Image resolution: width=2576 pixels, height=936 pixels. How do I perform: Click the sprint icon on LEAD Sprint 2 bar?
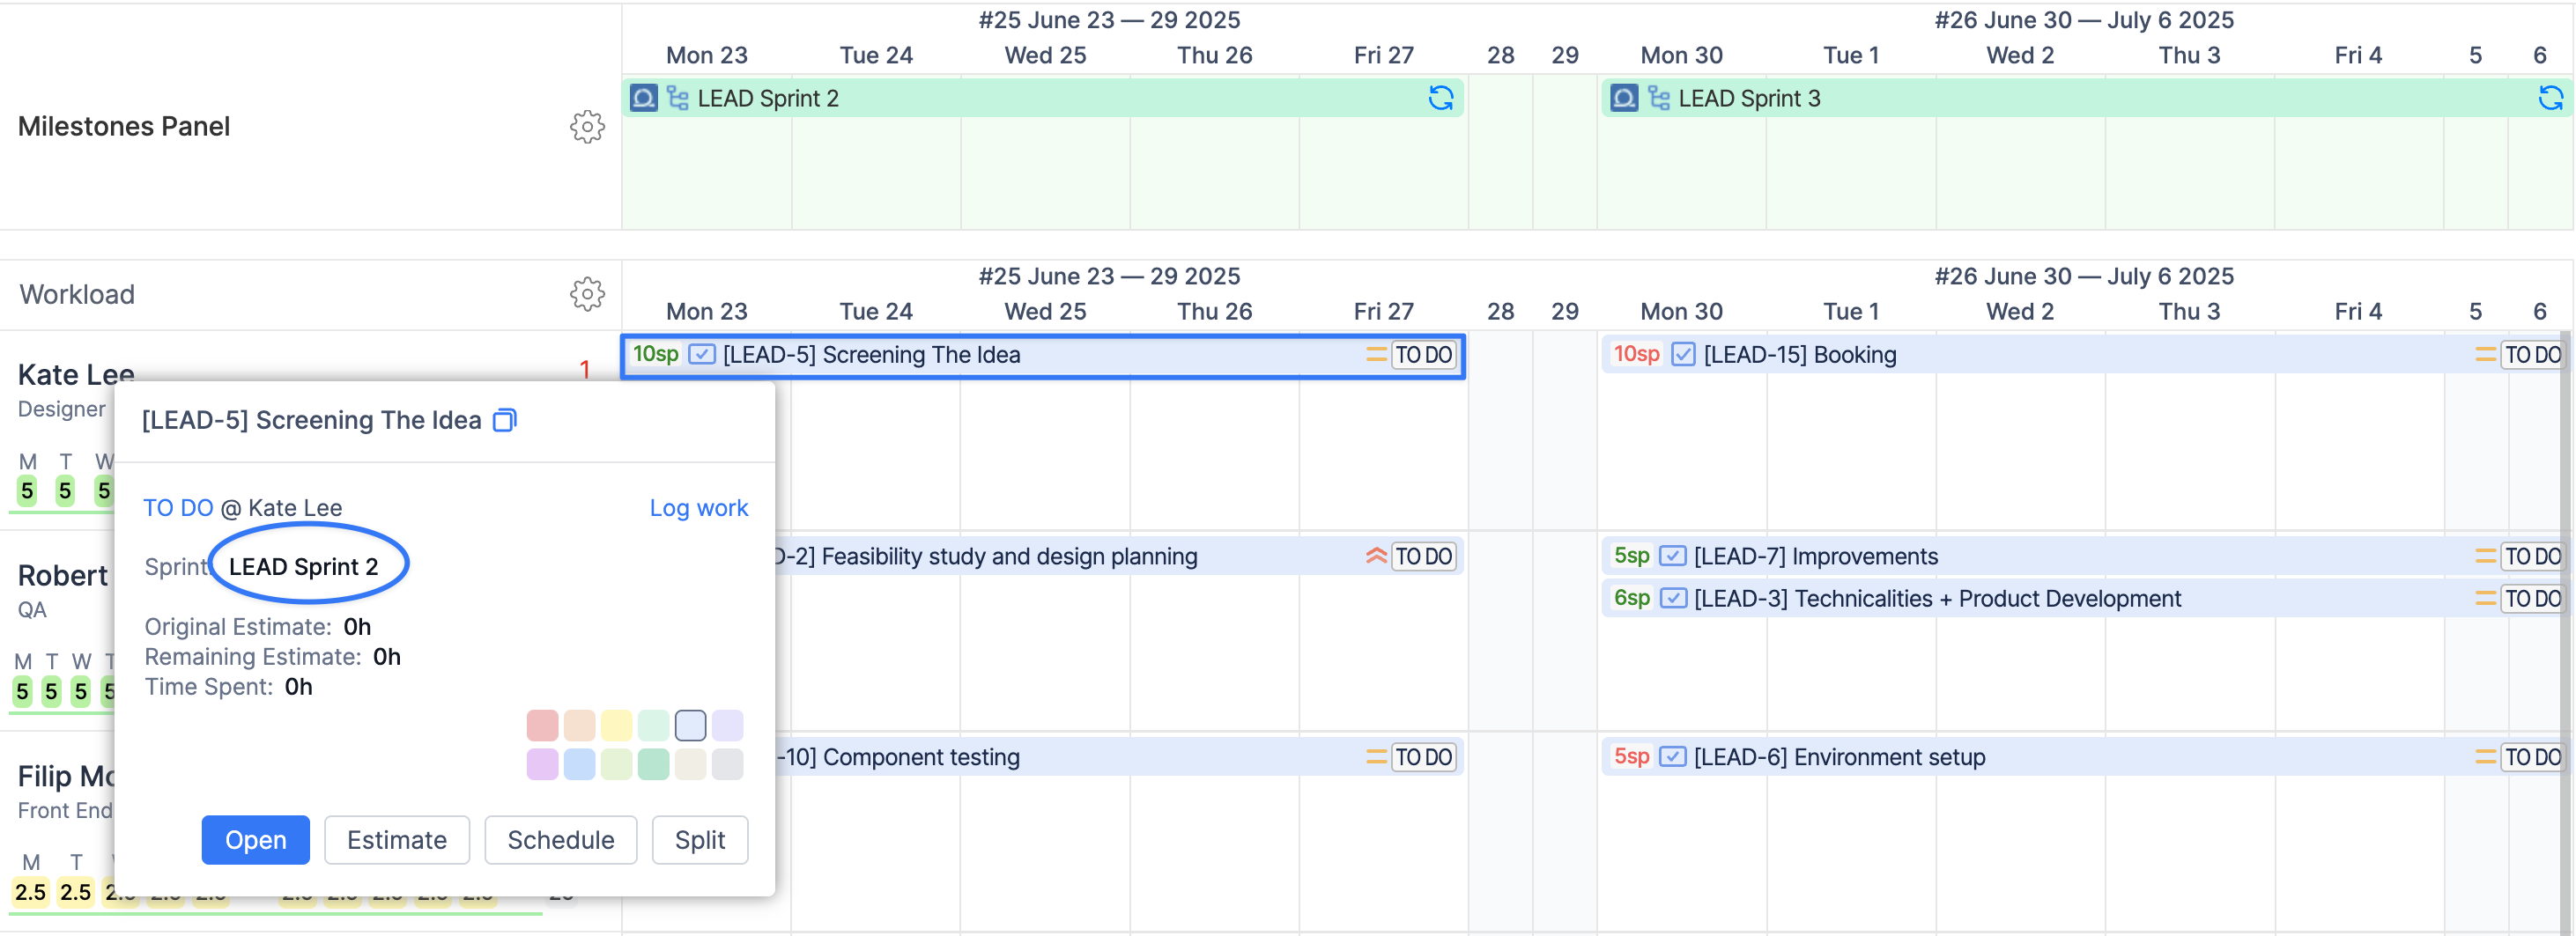pyautogui.click(x=643, y=98)
